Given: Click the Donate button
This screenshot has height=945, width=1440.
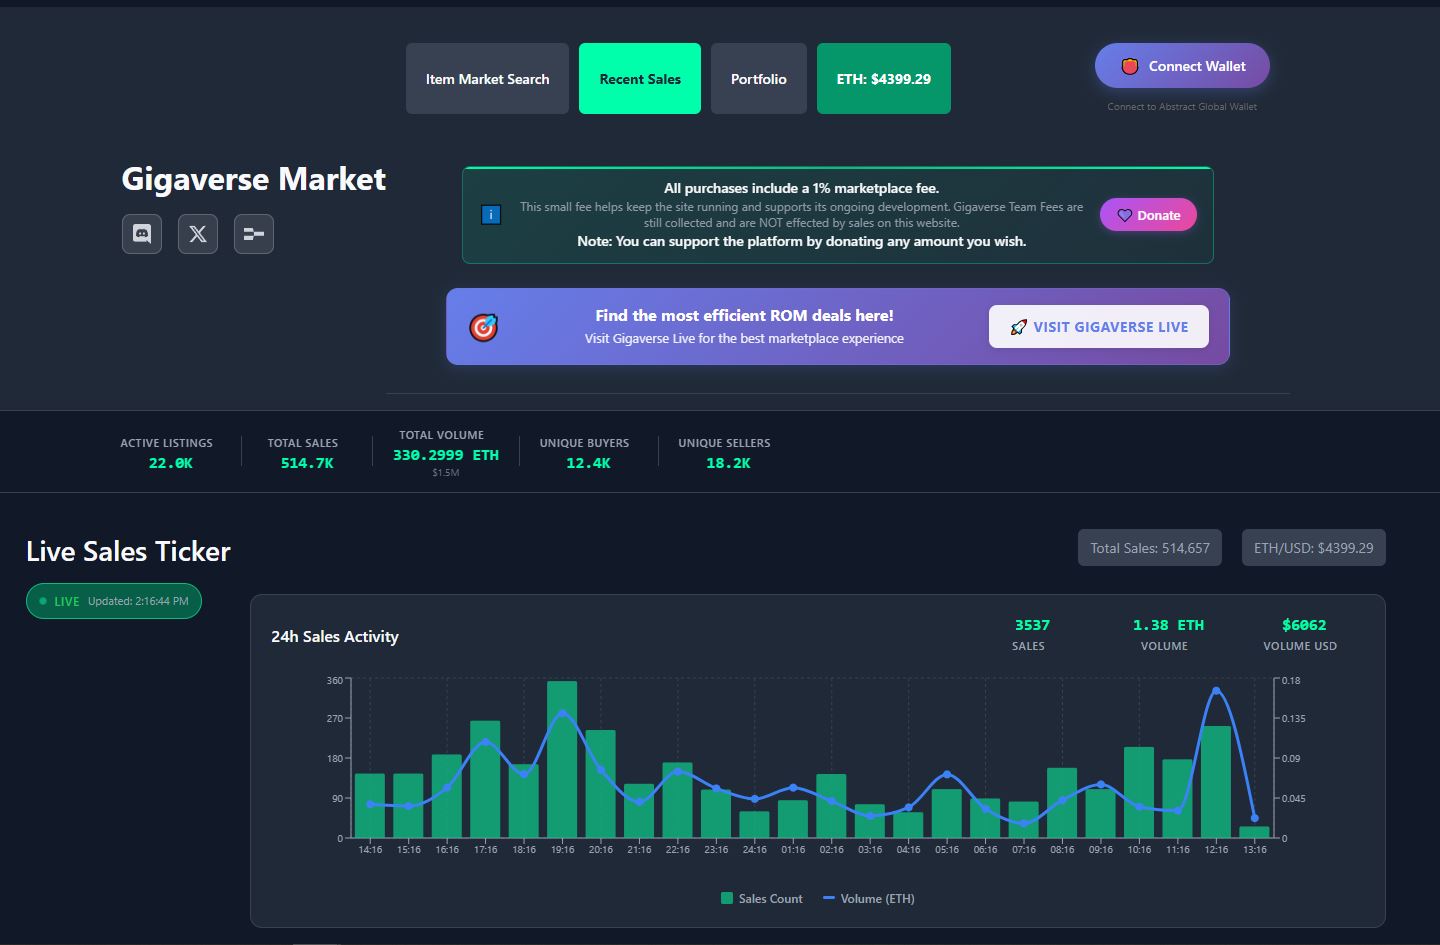Looking at the screenshot, I should pyautogui.click(x=1148, y=215).
